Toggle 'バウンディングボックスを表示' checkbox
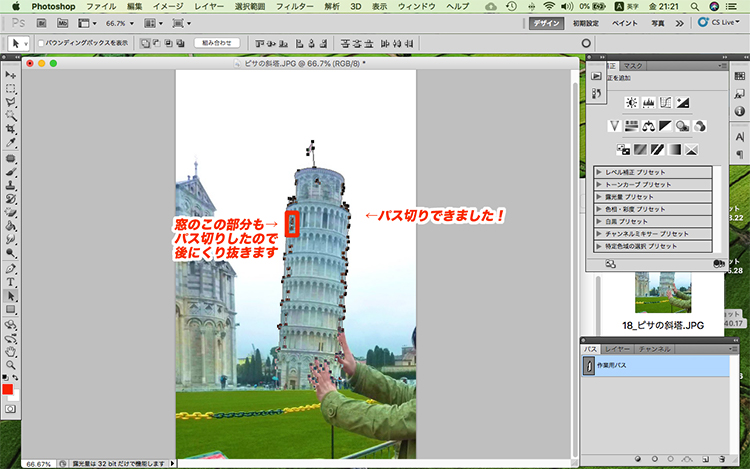Viewport: 750px width, 469px height. coord(41,43)
